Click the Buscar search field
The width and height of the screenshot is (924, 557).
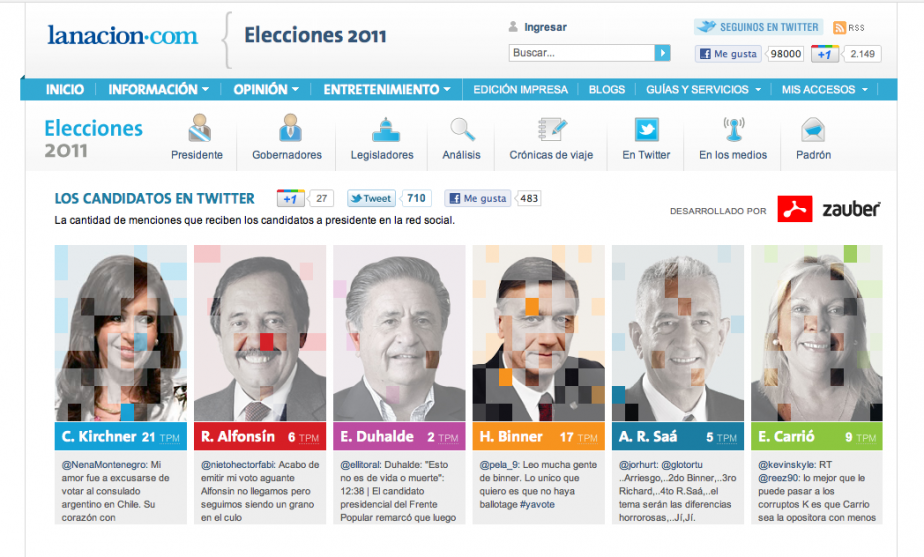(x=582, y=53)
